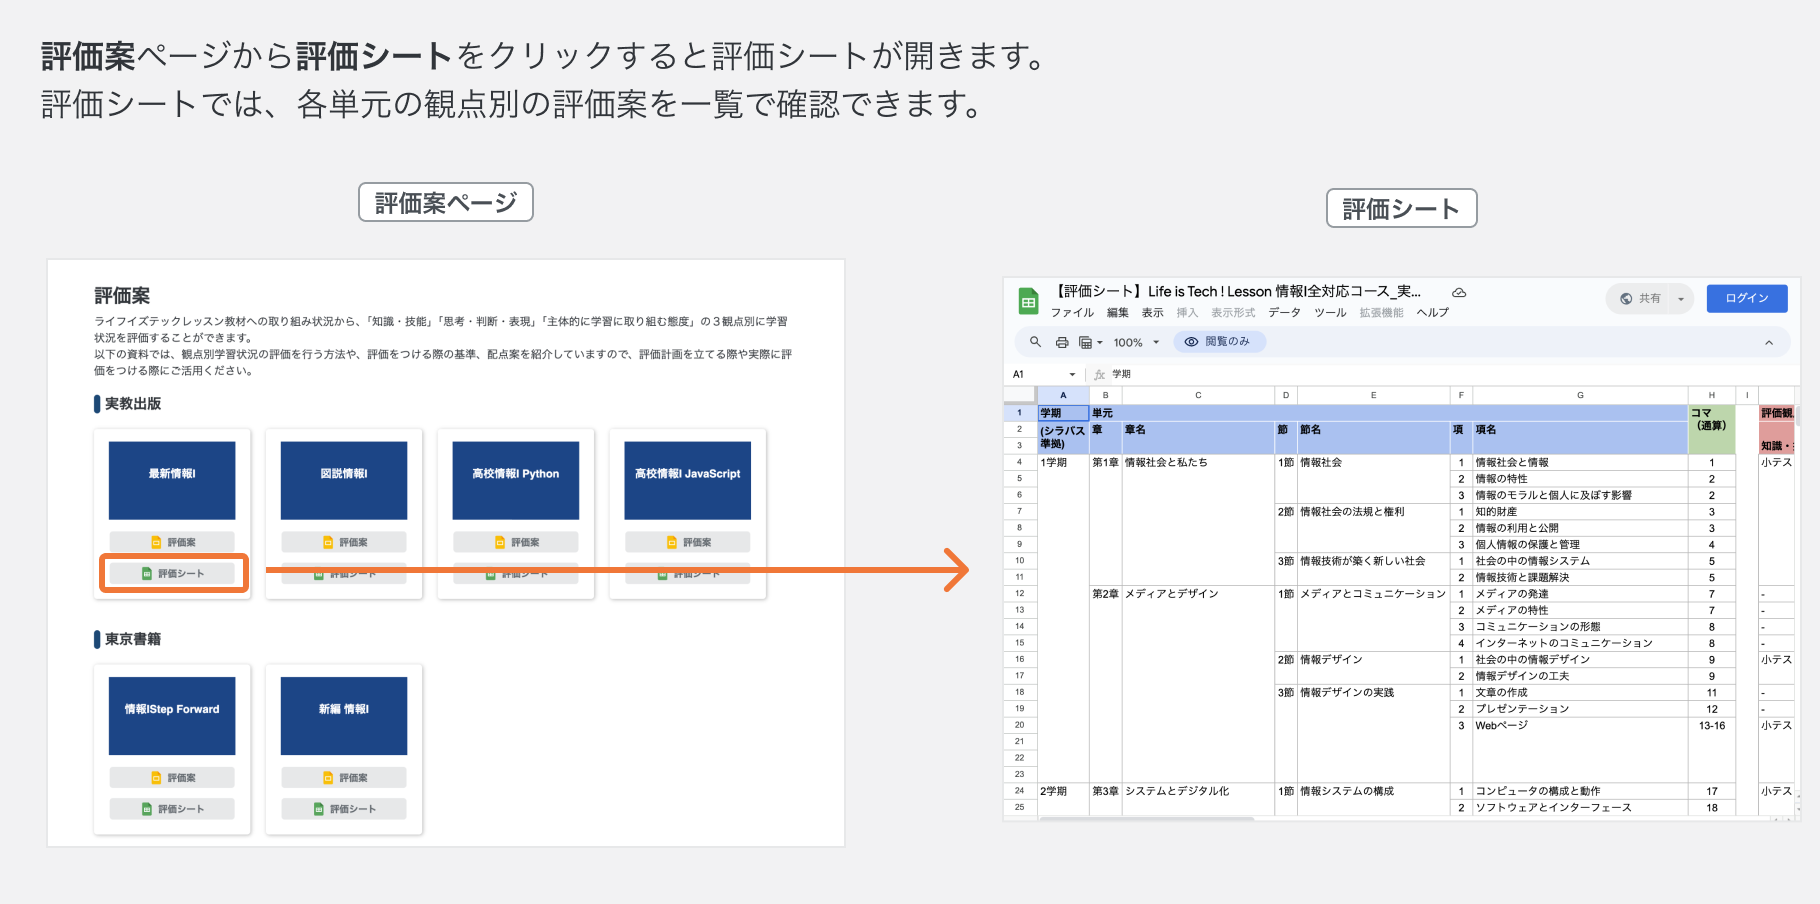
Task: Click cell インターネットのコミュニケーション
Action: pos(1580,643)
